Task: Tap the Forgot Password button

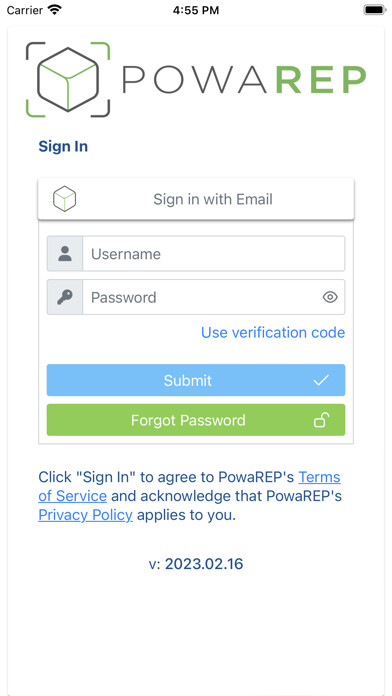Action: click(x=196, y=420)
